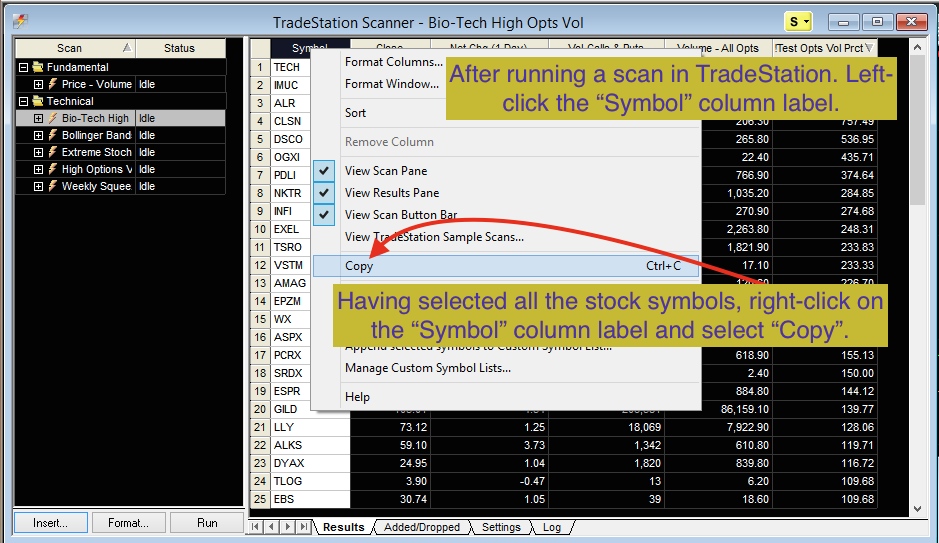Click the Fundamental folder icon
This screenshot has height=543, width=939.
click(x=38, y=67)
